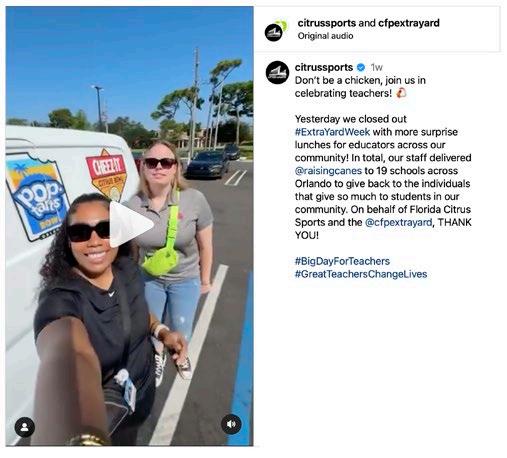
Task: Open citrussports username in header
Action: [327, 23]
